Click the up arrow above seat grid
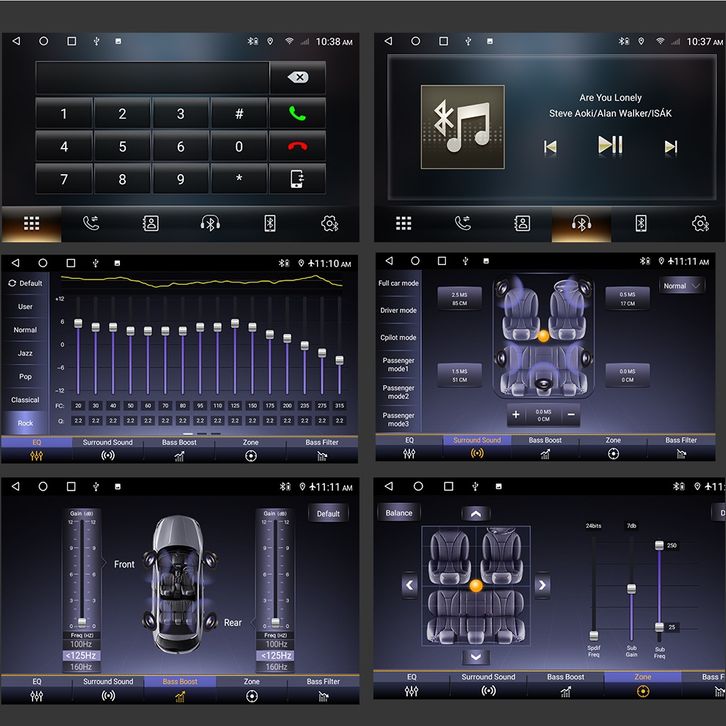Viewport: 726px width, 726px height. click(476, 513)
